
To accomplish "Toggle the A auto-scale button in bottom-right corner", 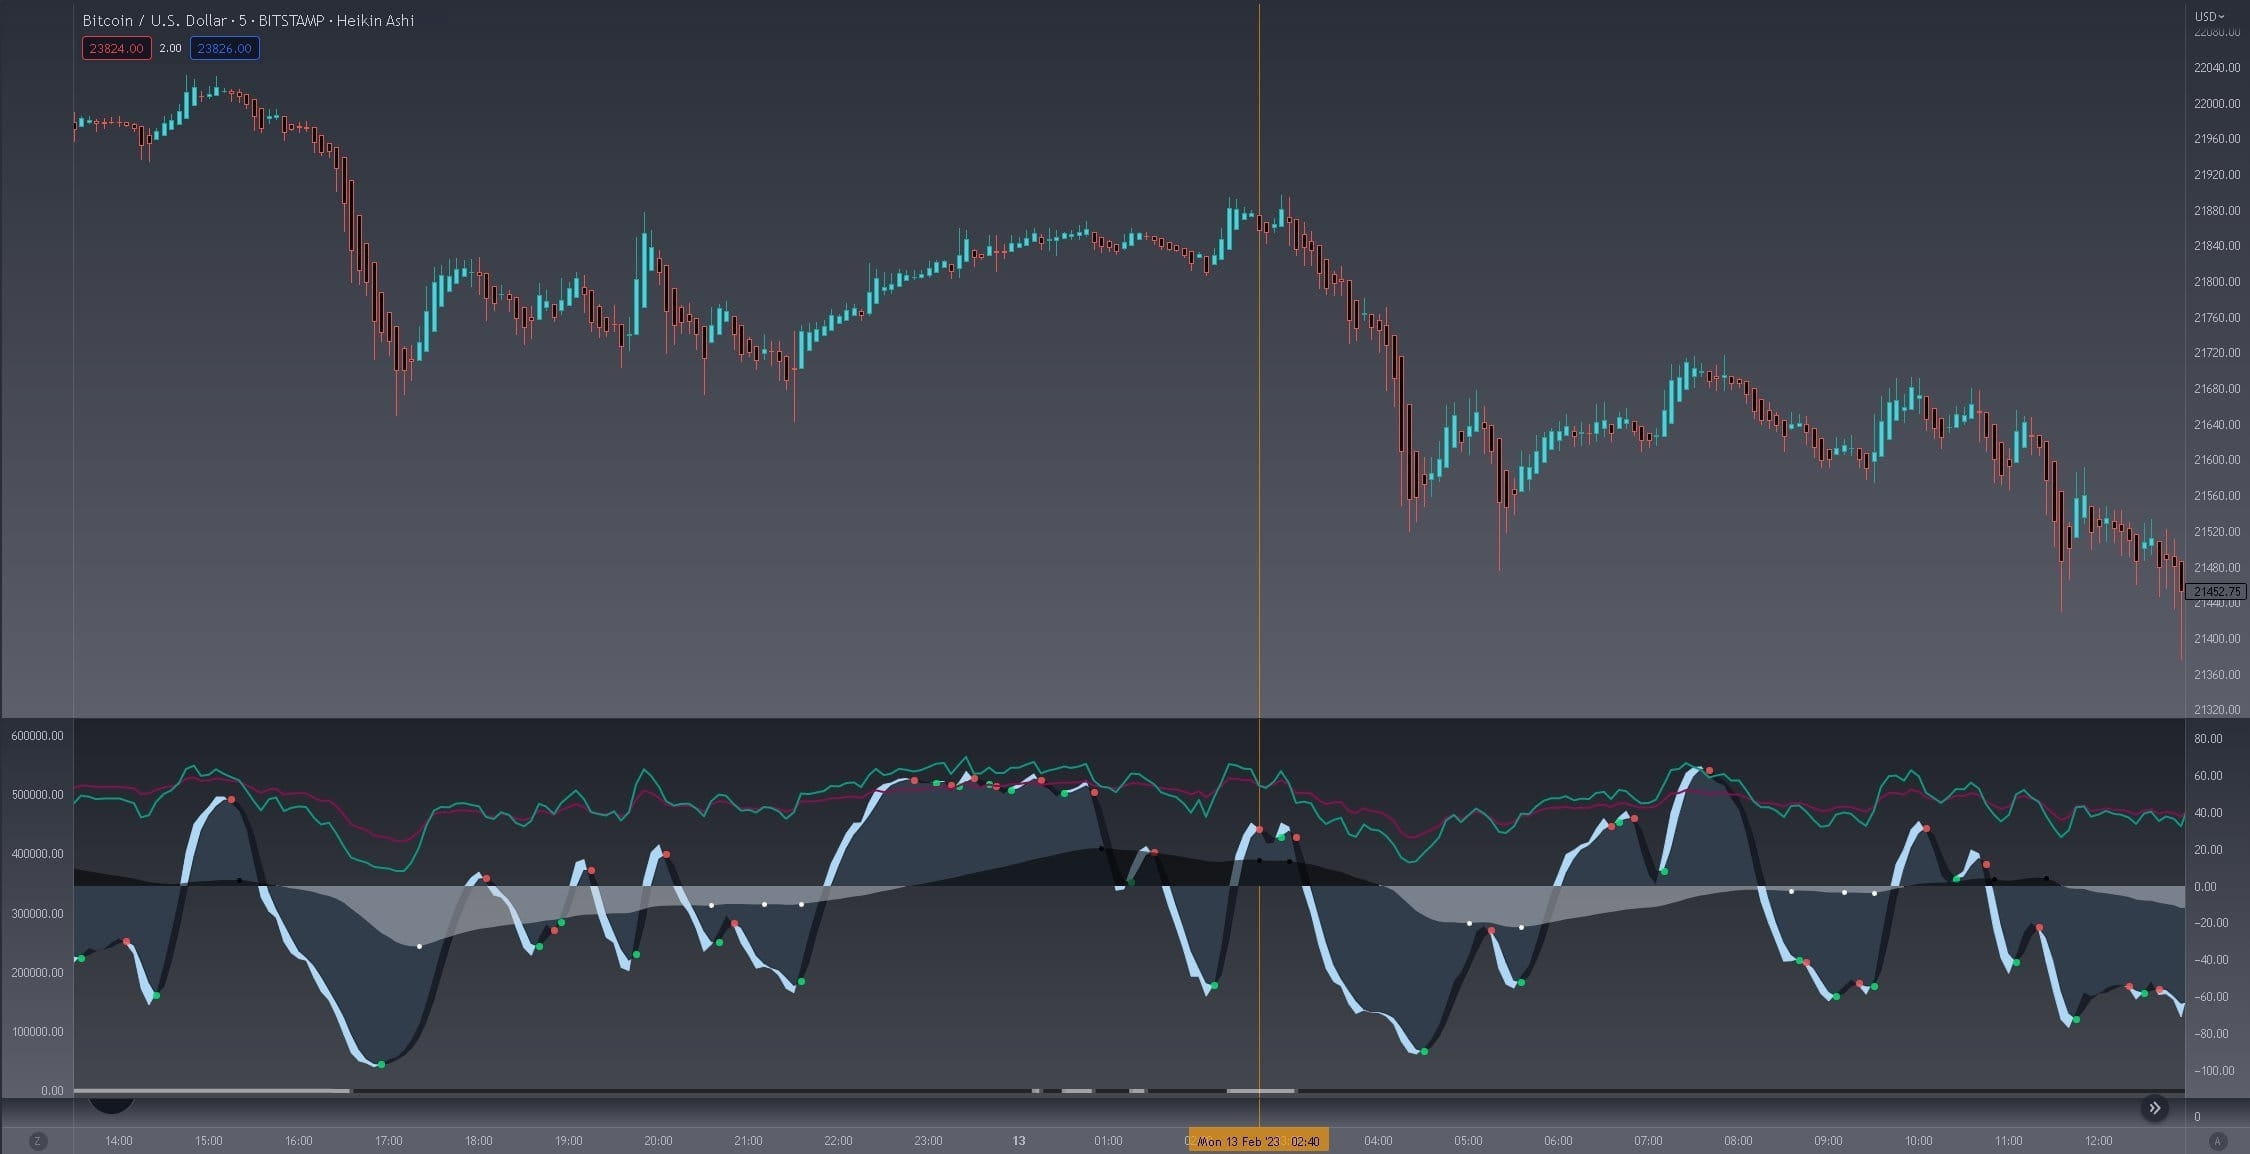I will (x=2217, y=1141).
